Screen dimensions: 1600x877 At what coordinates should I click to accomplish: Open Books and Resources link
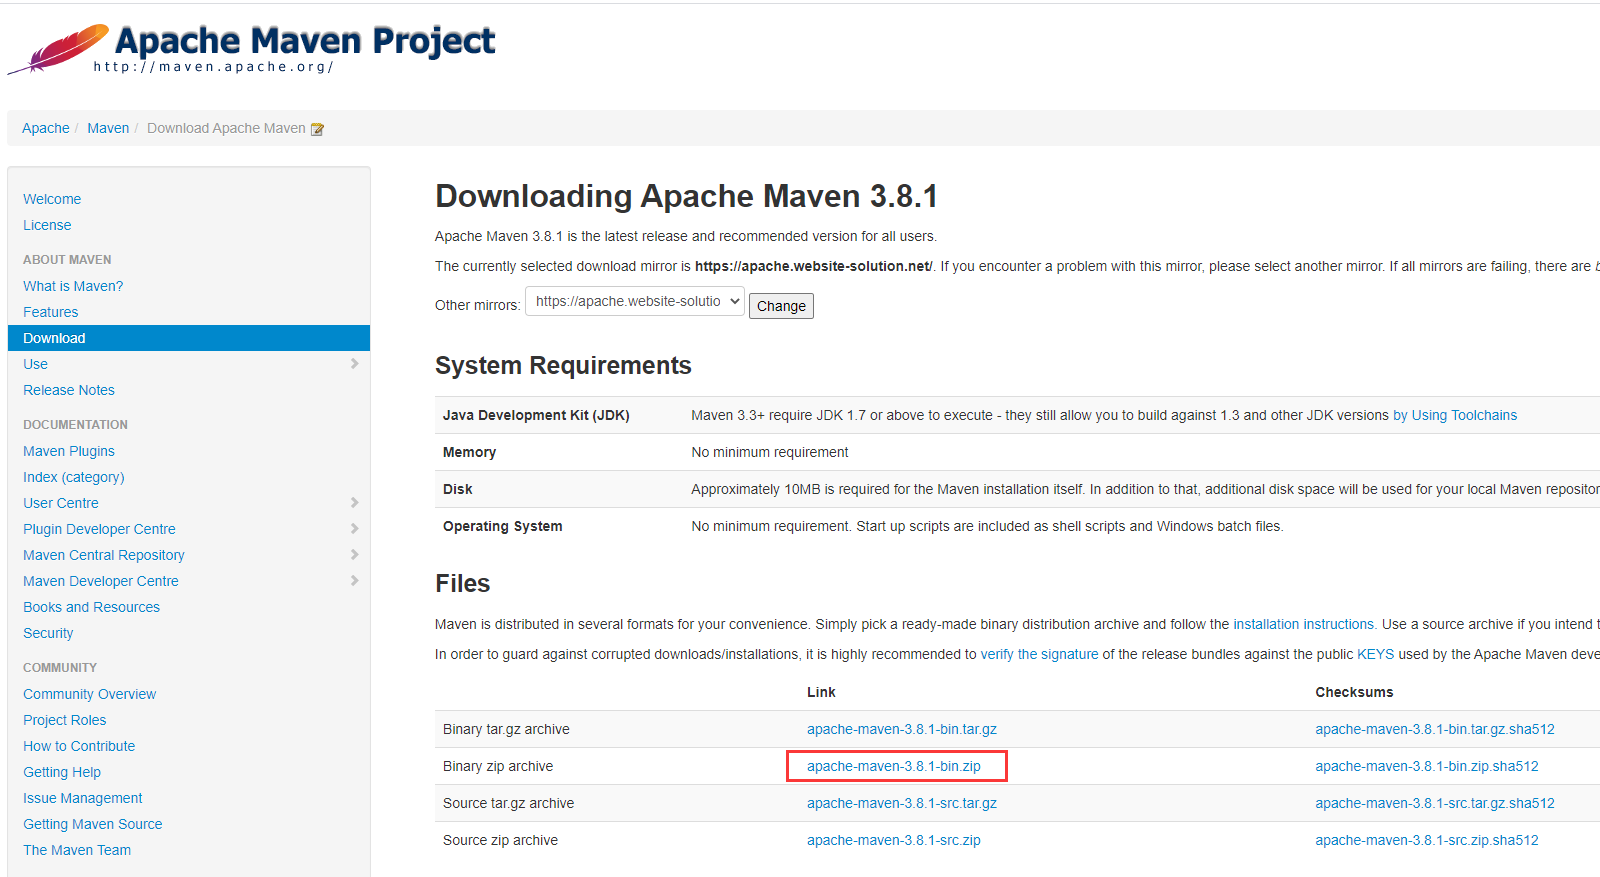click(91, 607)
